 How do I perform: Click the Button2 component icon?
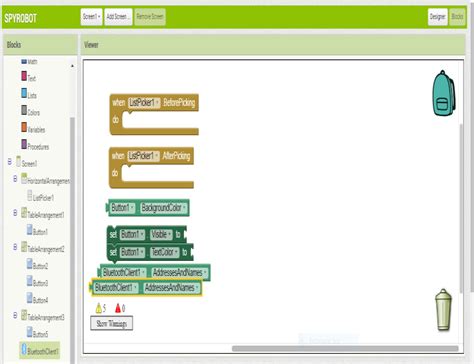pos(30,264)
